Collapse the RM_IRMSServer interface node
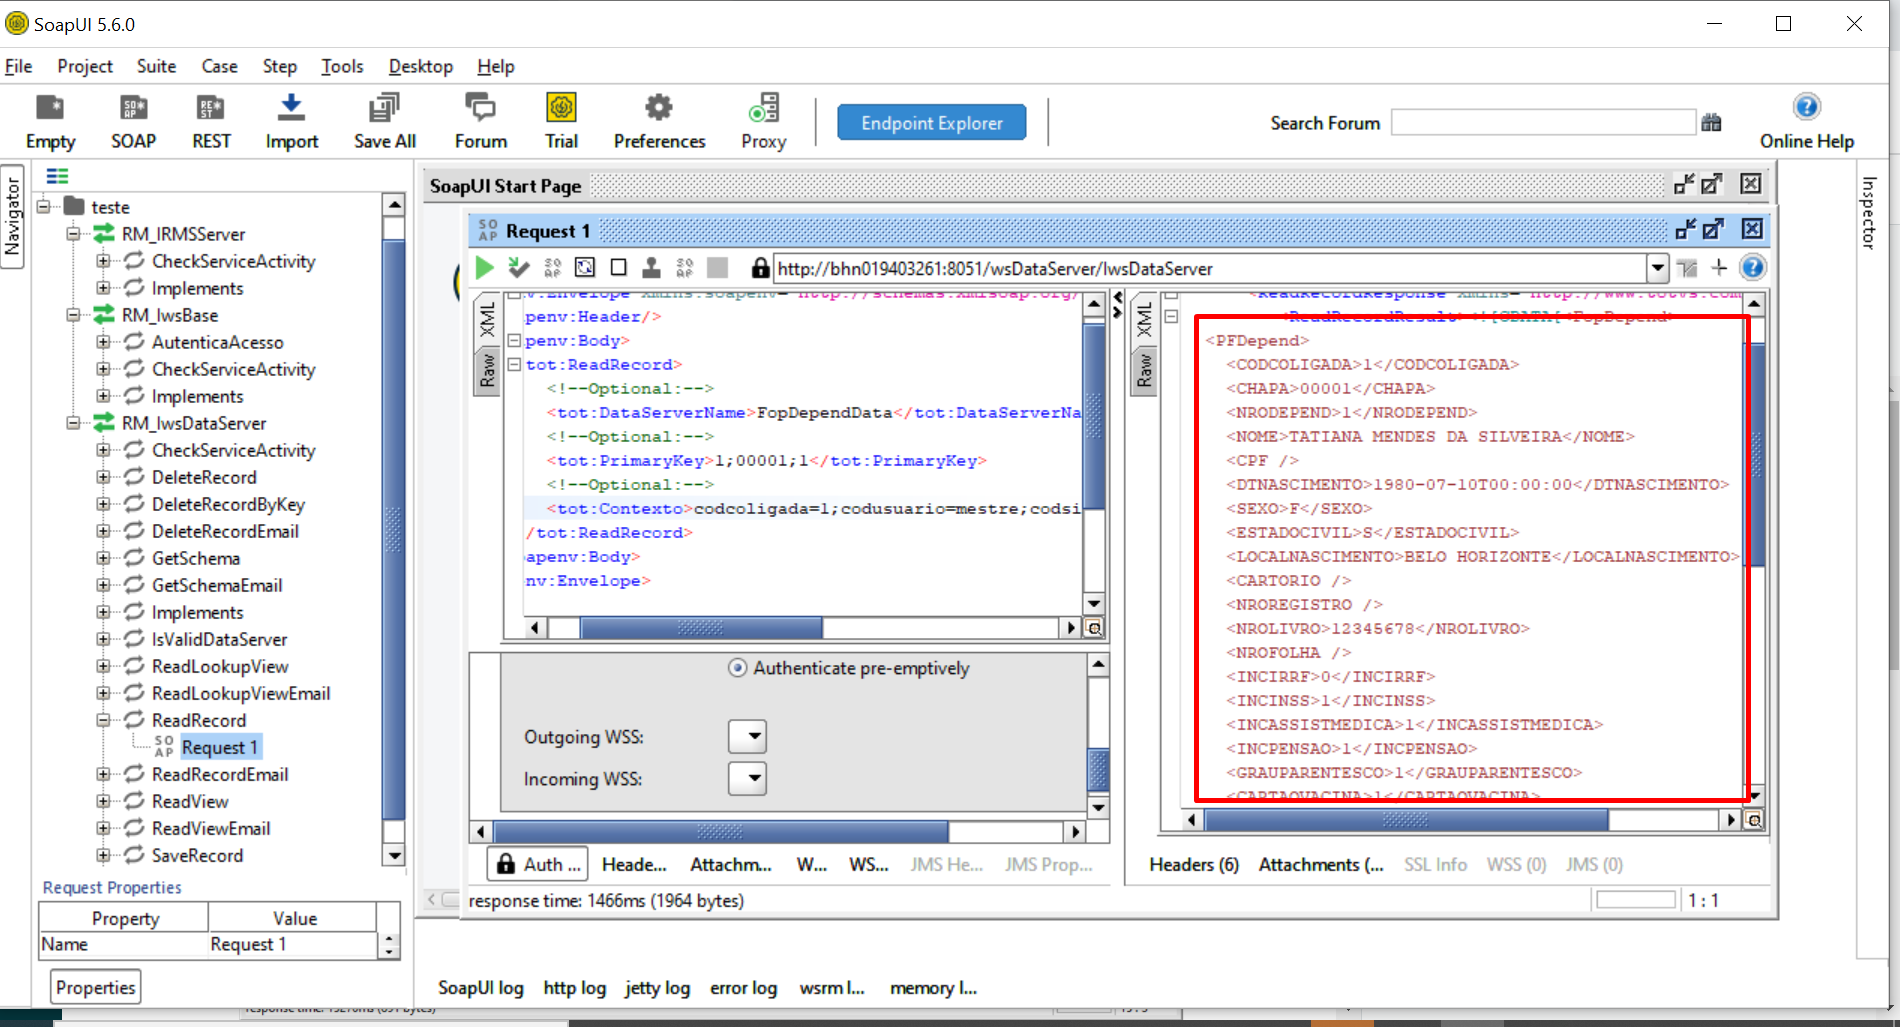1900x1027 pixels. coord(73,234)
